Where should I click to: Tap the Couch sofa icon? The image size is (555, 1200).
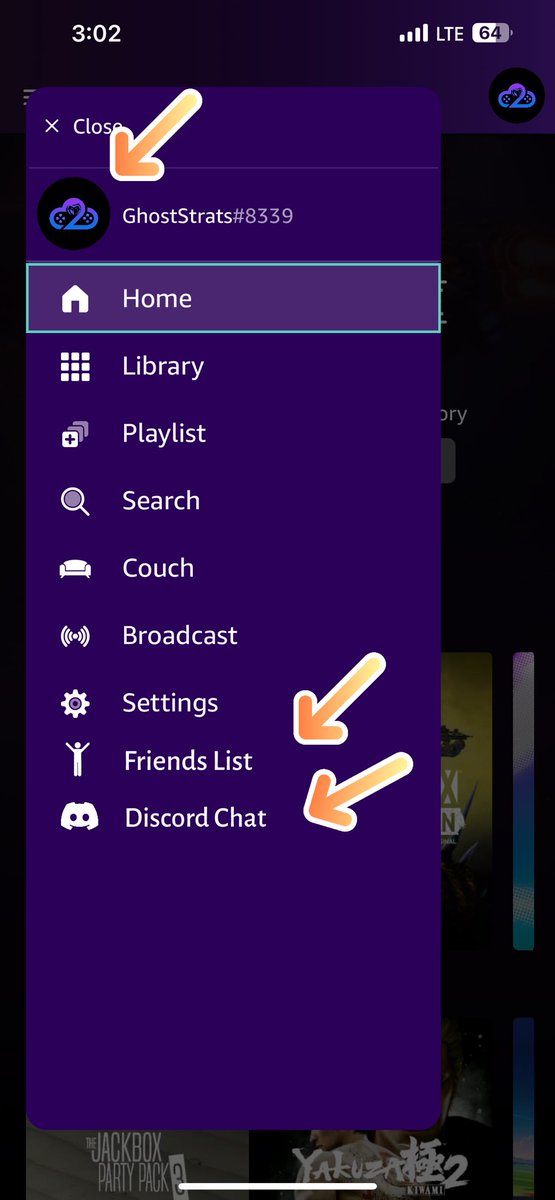(75, 569)
